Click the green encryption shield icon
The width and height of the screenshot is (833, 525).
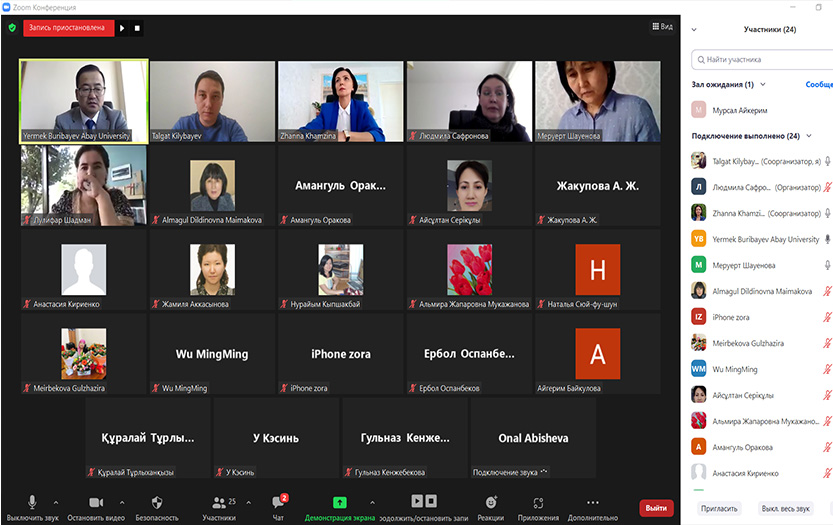coord(12,28)
